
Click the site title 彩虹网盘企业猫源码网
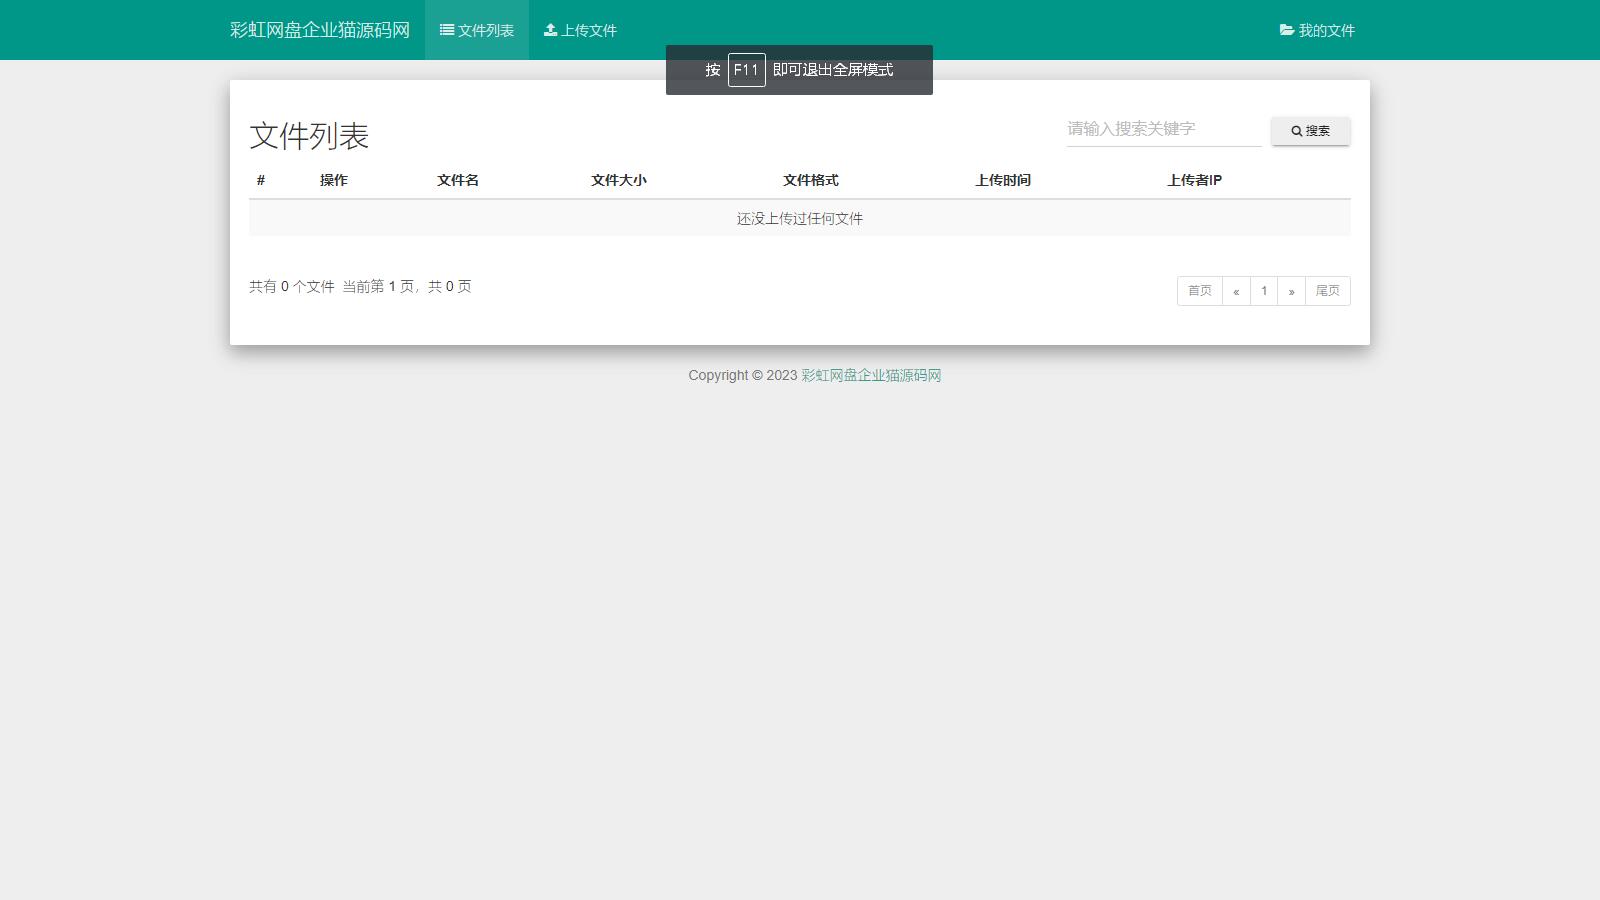click(319, 30)
